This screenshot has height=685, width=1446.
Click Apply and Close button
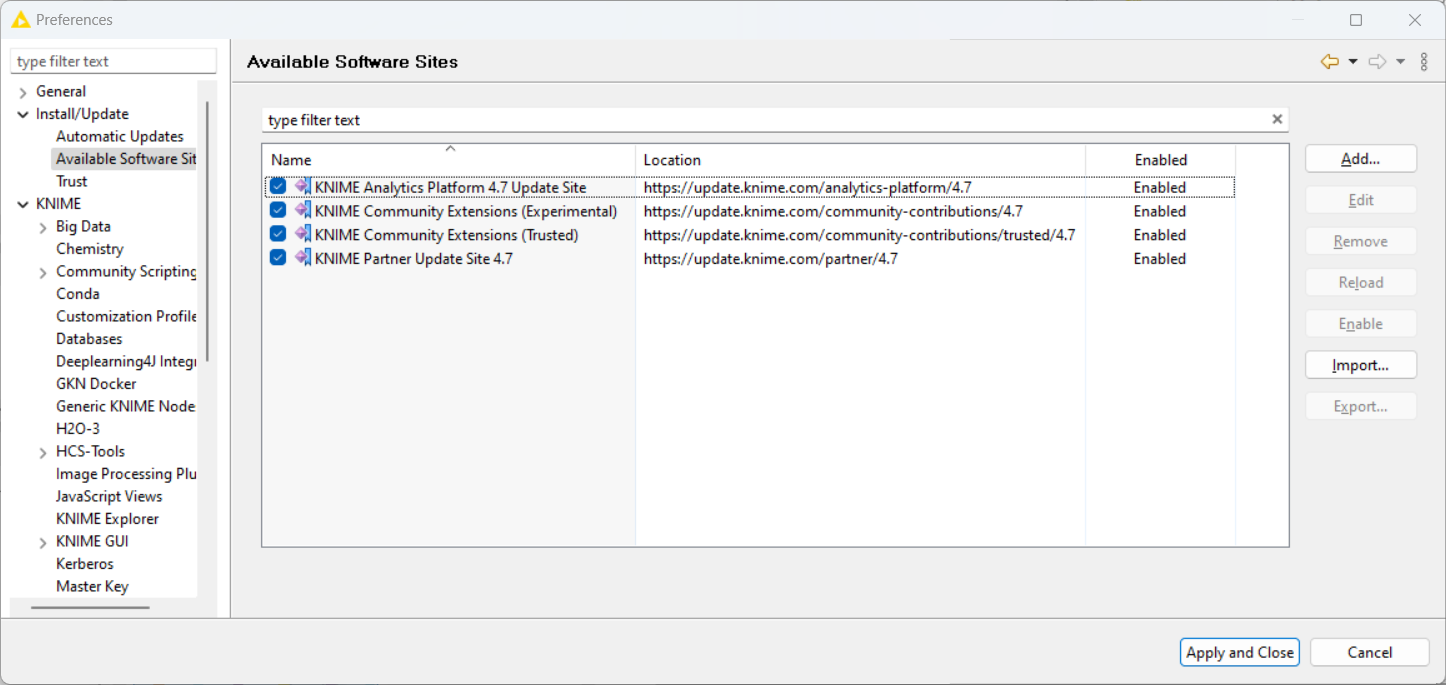tap(1240, 652)
